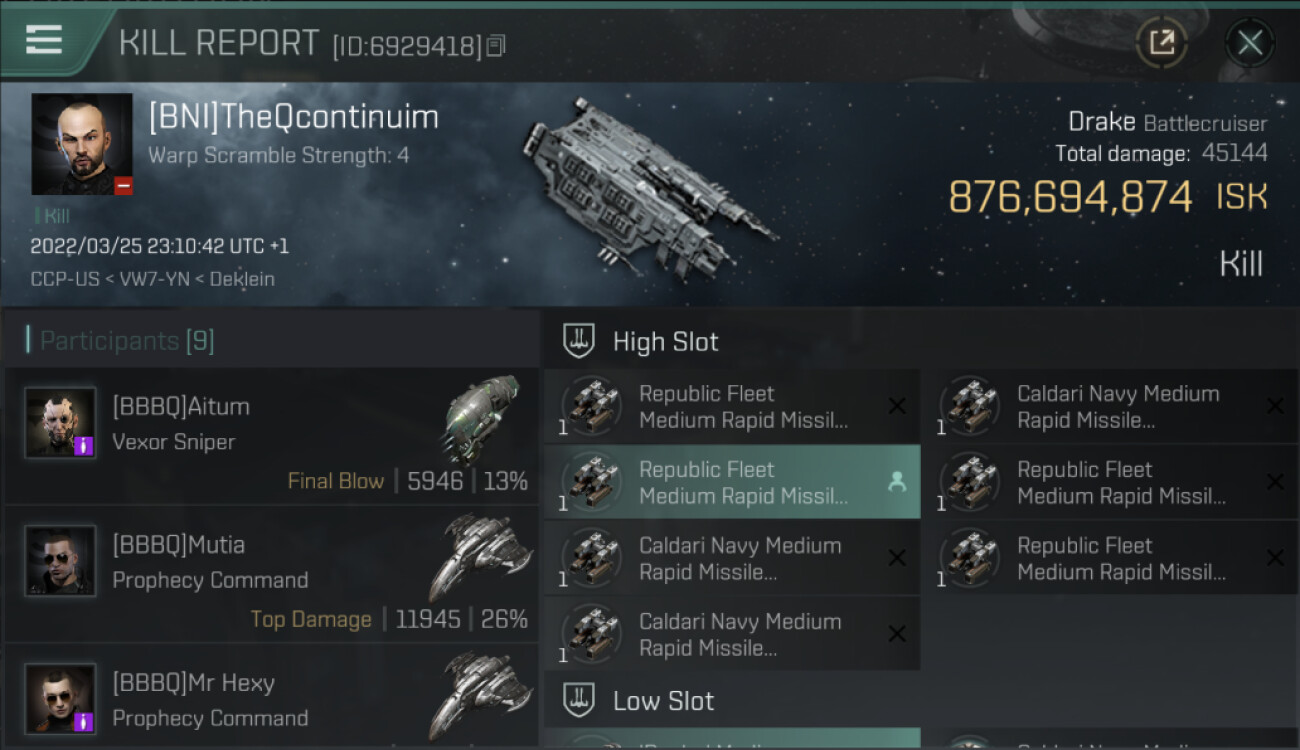Click the CCP-US location link
The width and height of the screenshot is (1300, 750).
pos(64,279)
